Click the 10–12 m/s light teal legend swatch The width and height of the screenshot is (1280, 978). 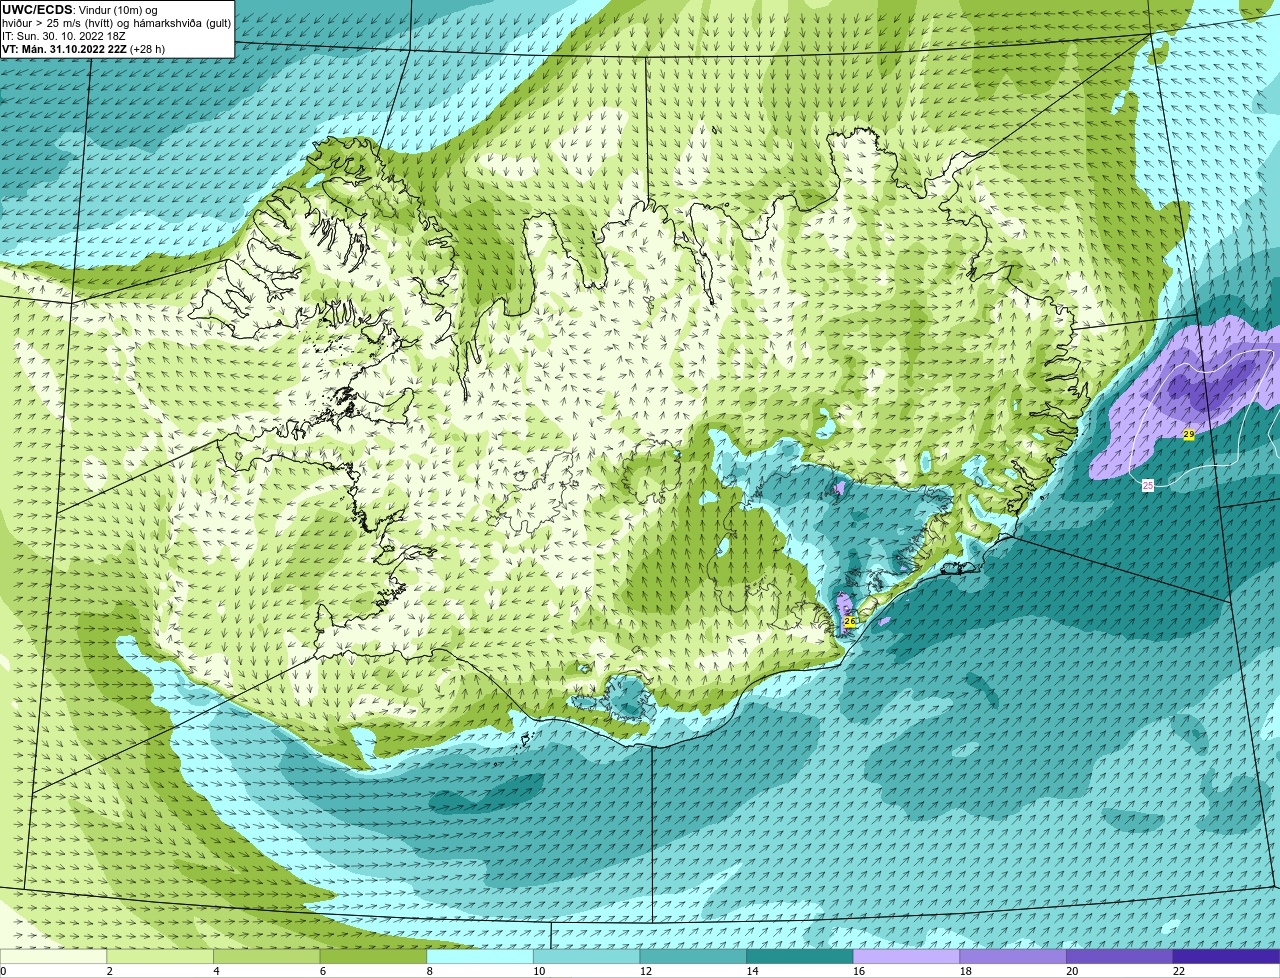pos(586,956)
